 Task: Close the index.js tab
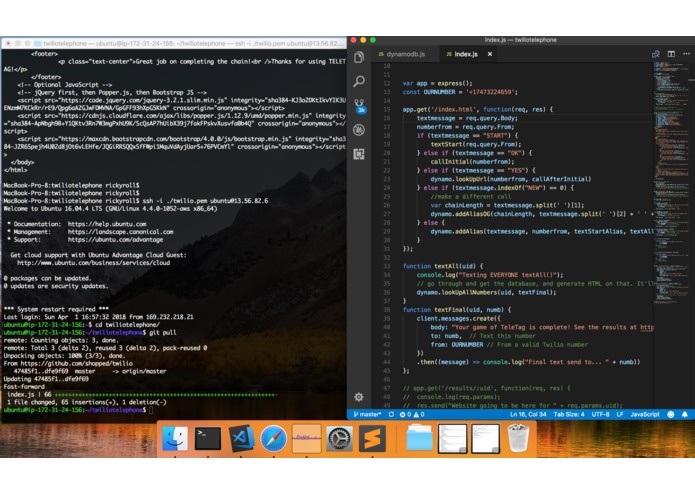[x=490, y=54]
